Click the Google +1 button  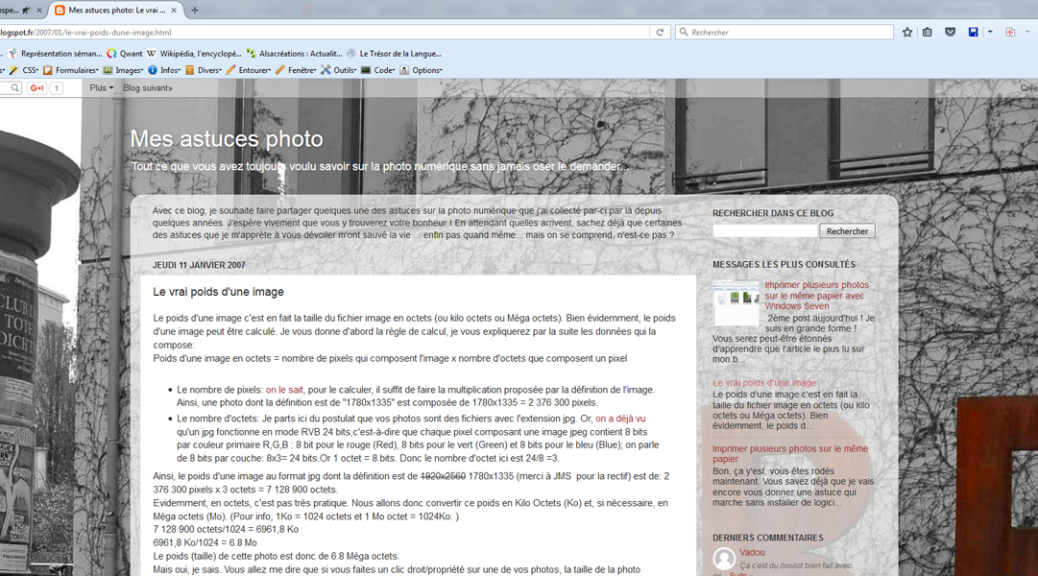pyautogui.click(x=36, y=88)
